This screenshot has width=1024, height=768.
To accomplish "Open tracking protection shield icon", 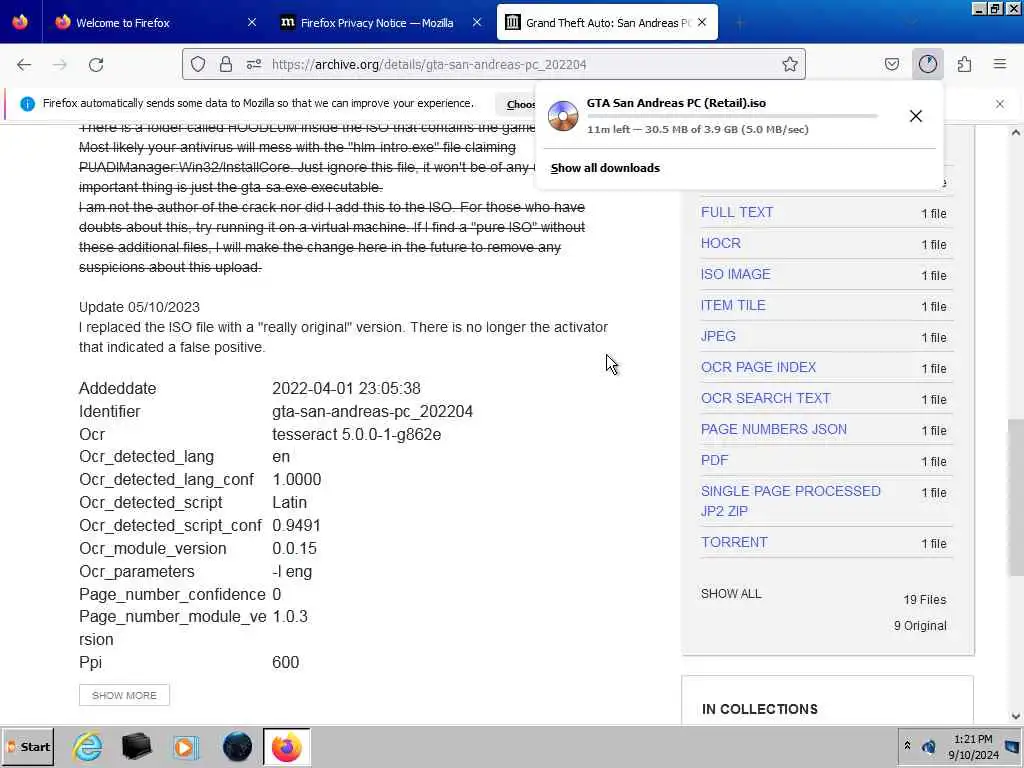I will click(x=198, y=64).
